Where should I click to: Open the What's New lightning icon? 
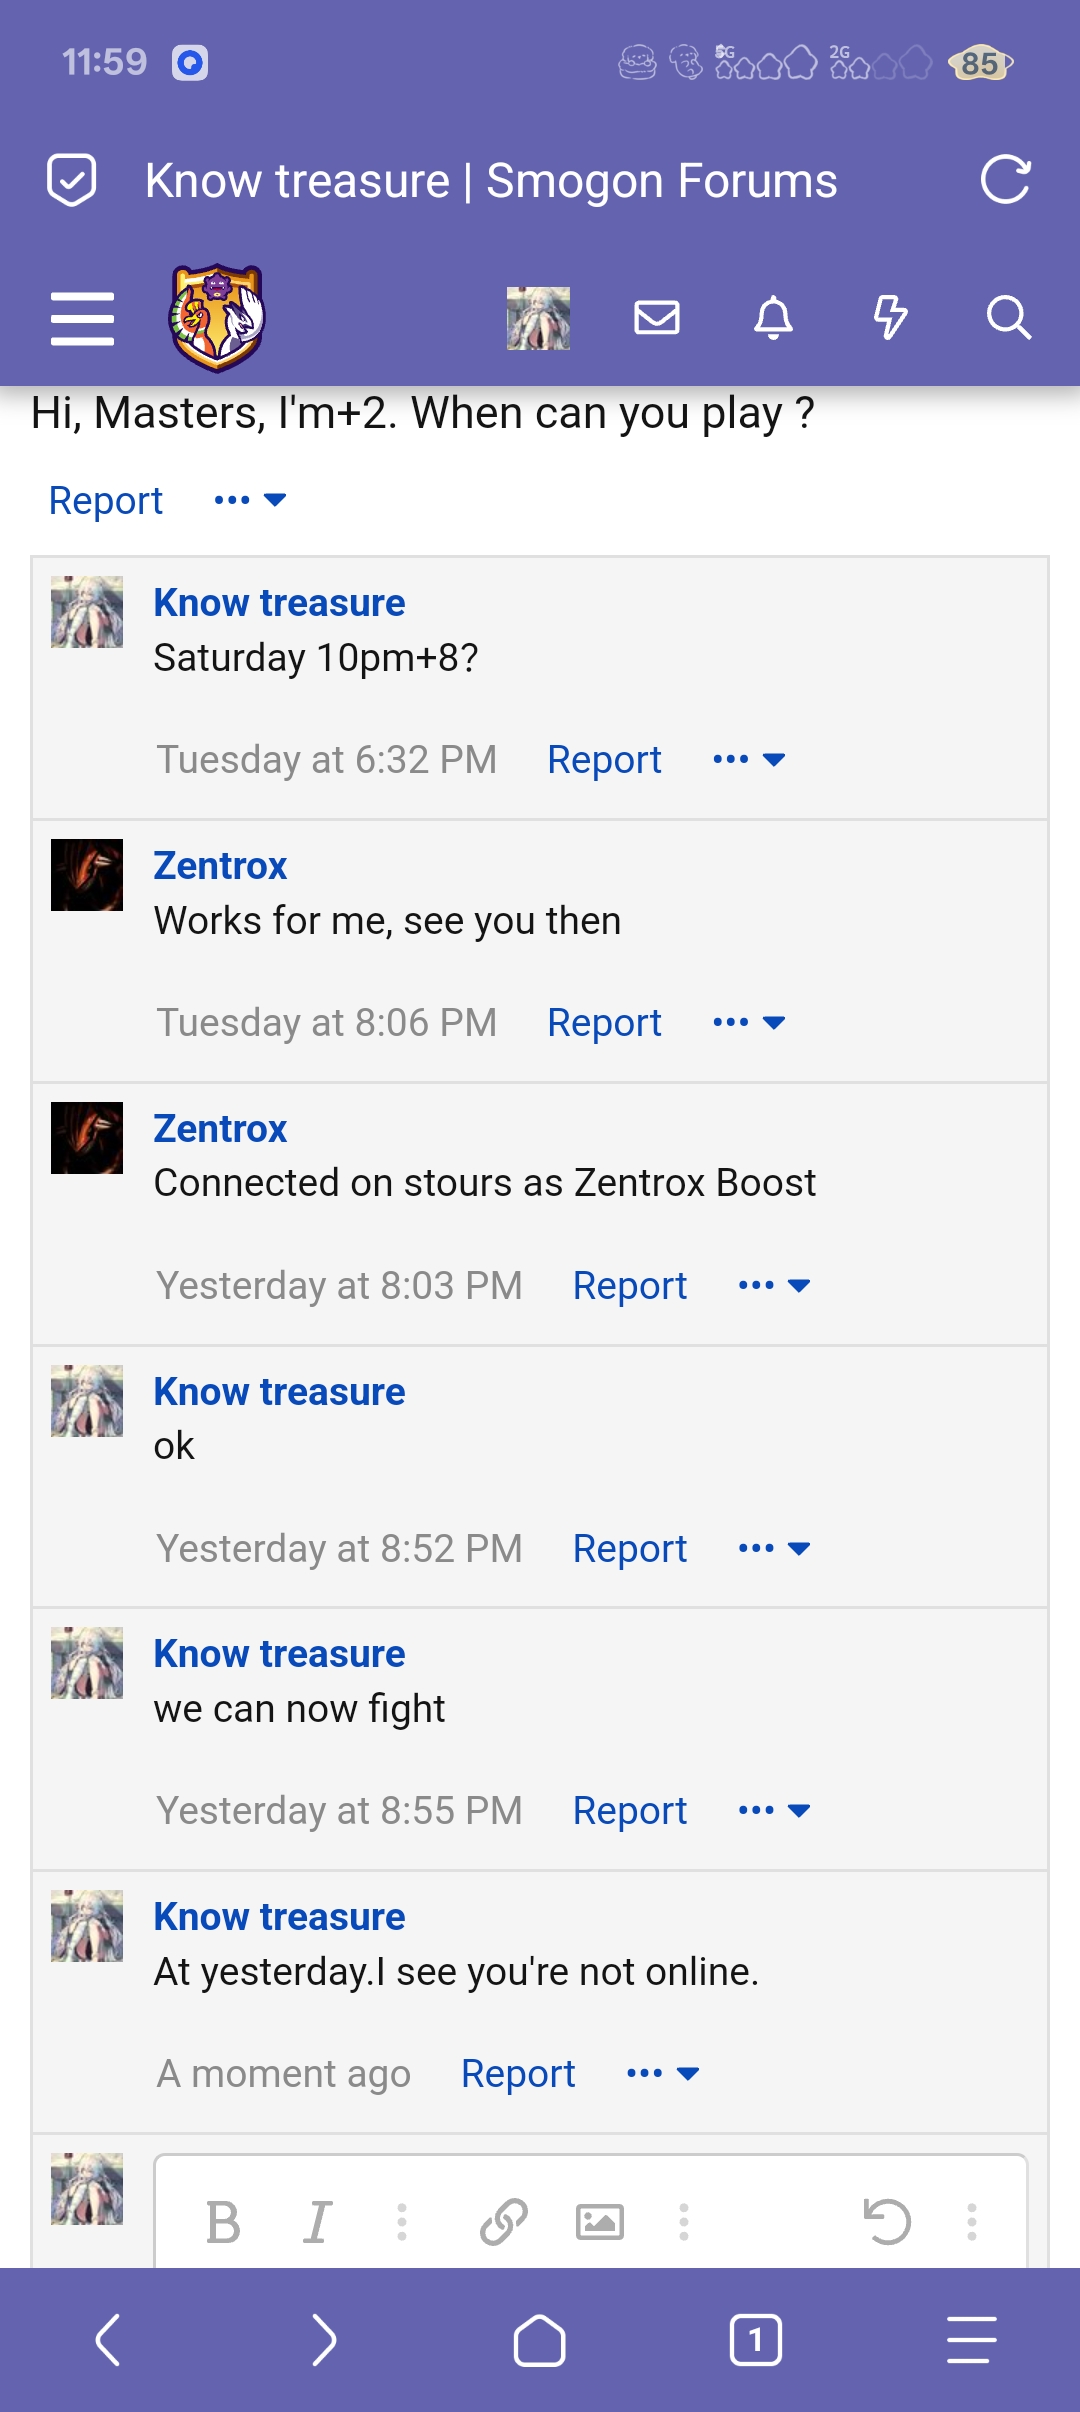tap(890, 318)
